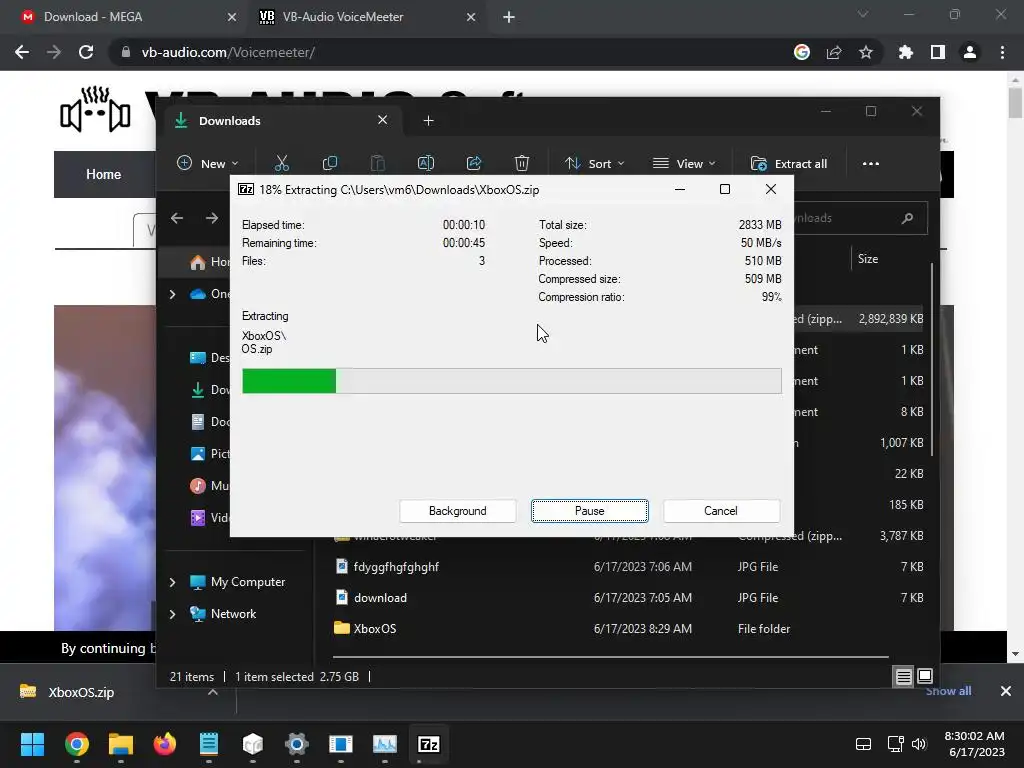This screenshot has height=768, width=1024.
Task: Select My Computer in navigation pane
Action: click(x=248, y=582)
